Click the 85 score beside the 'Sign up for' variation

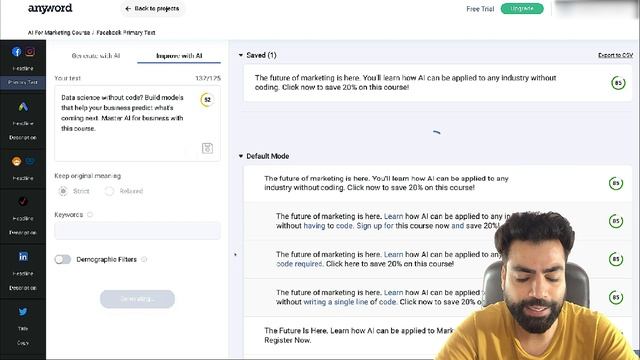pyautogui.click(x=616, y=221)
